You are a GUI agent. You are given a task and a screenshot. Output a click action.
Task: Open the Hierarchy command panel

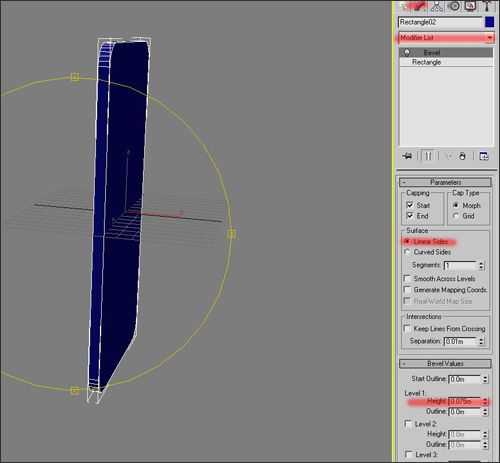pyautogui.click(x=437, y=6)
